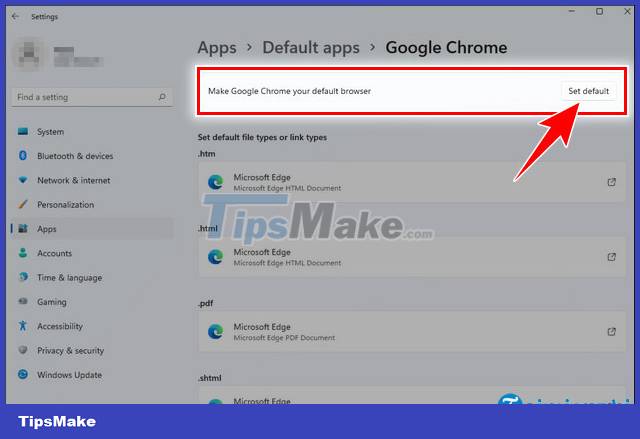Open Personalization section
The height and width of the screenshot is (439, 640).
coord(92,204)
